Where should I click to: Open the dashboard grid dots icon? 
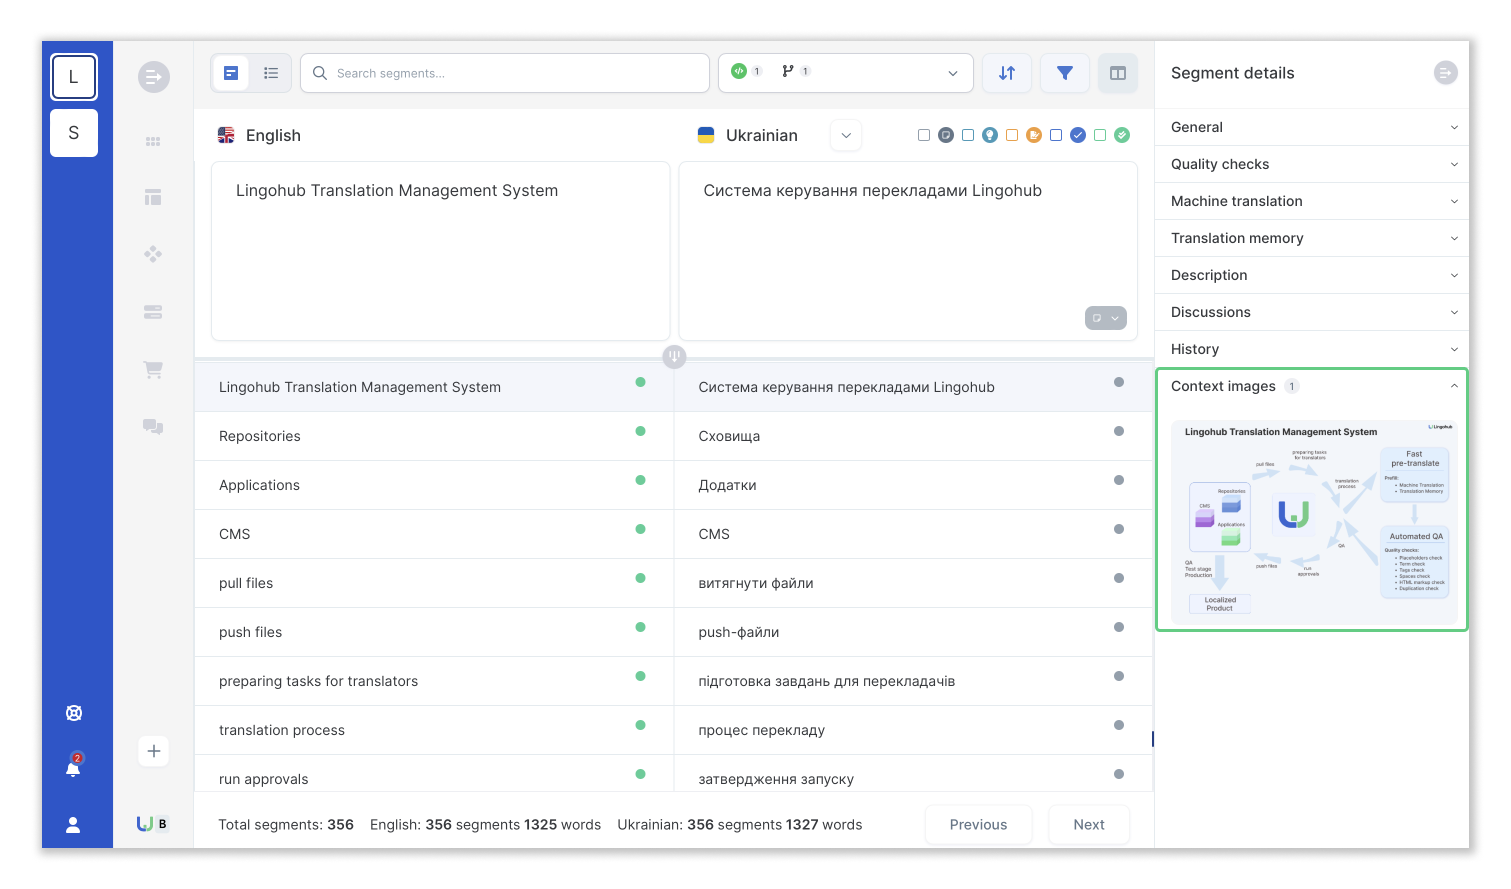[153, 142]
